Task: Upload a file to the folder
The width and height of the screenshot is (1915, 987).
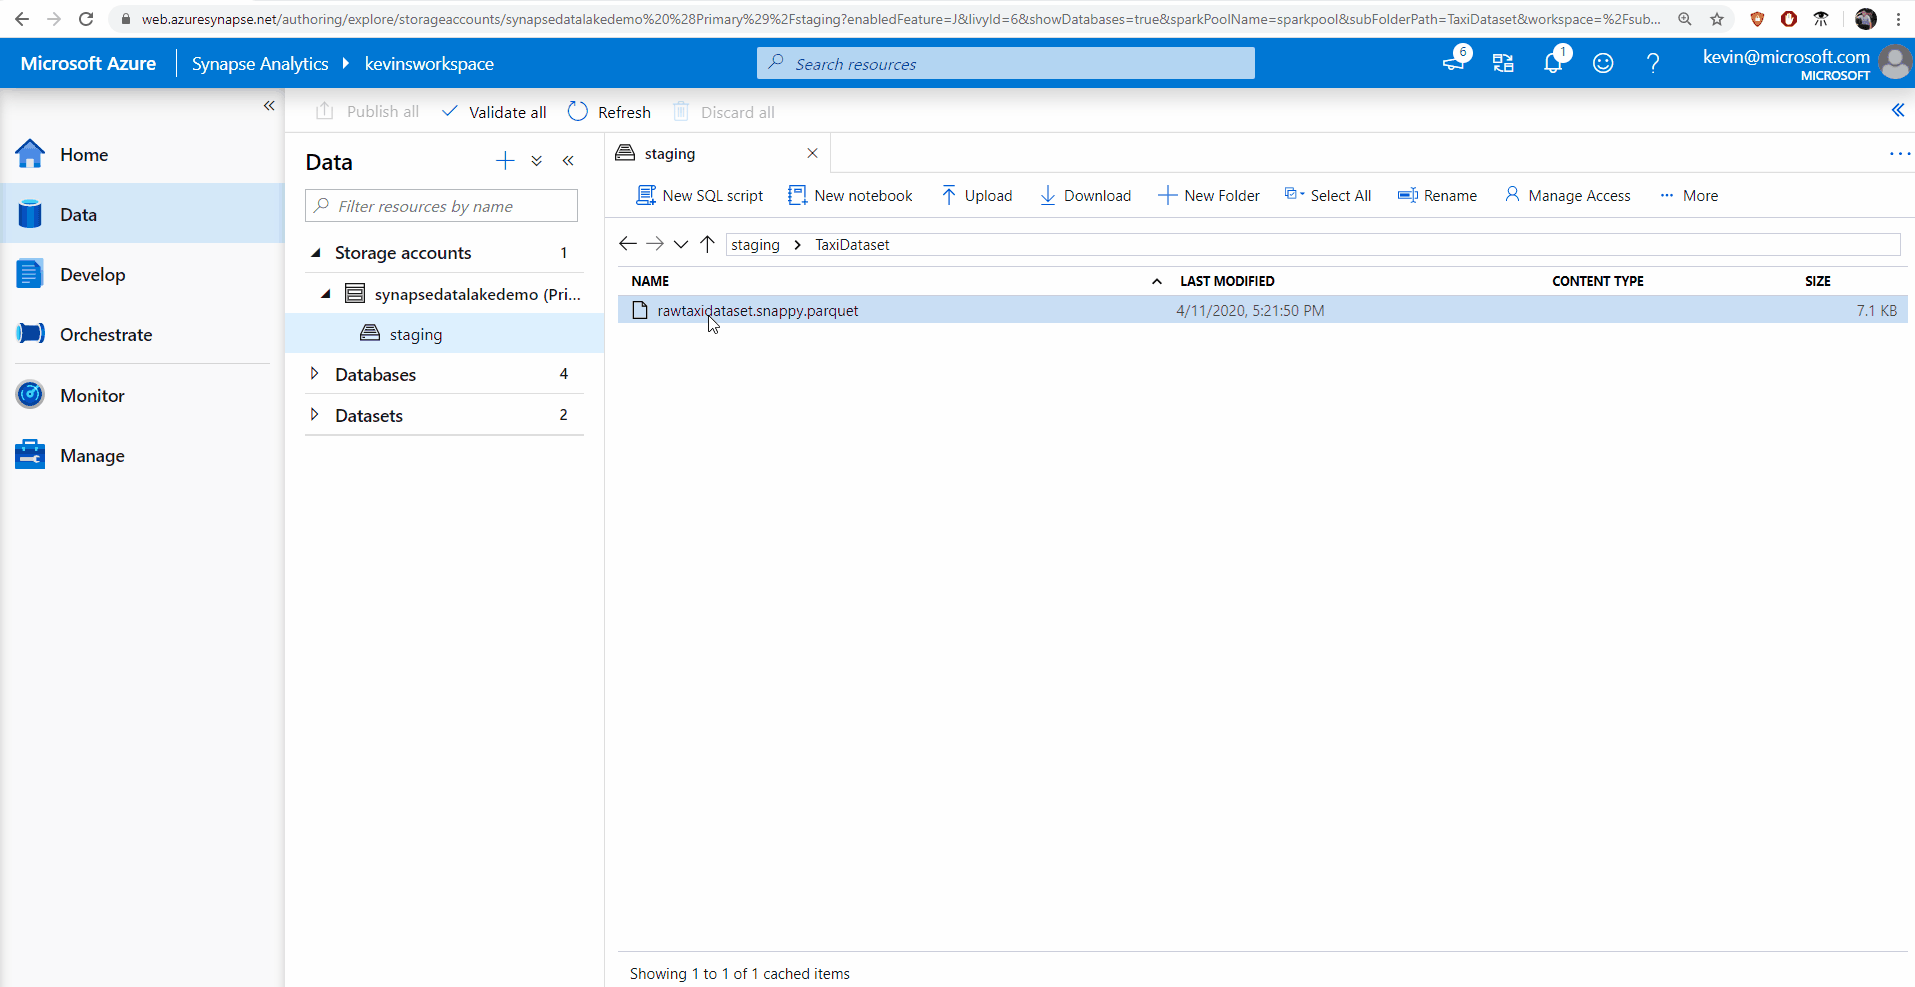Action: pyautogui.click(x=977, y=196)
